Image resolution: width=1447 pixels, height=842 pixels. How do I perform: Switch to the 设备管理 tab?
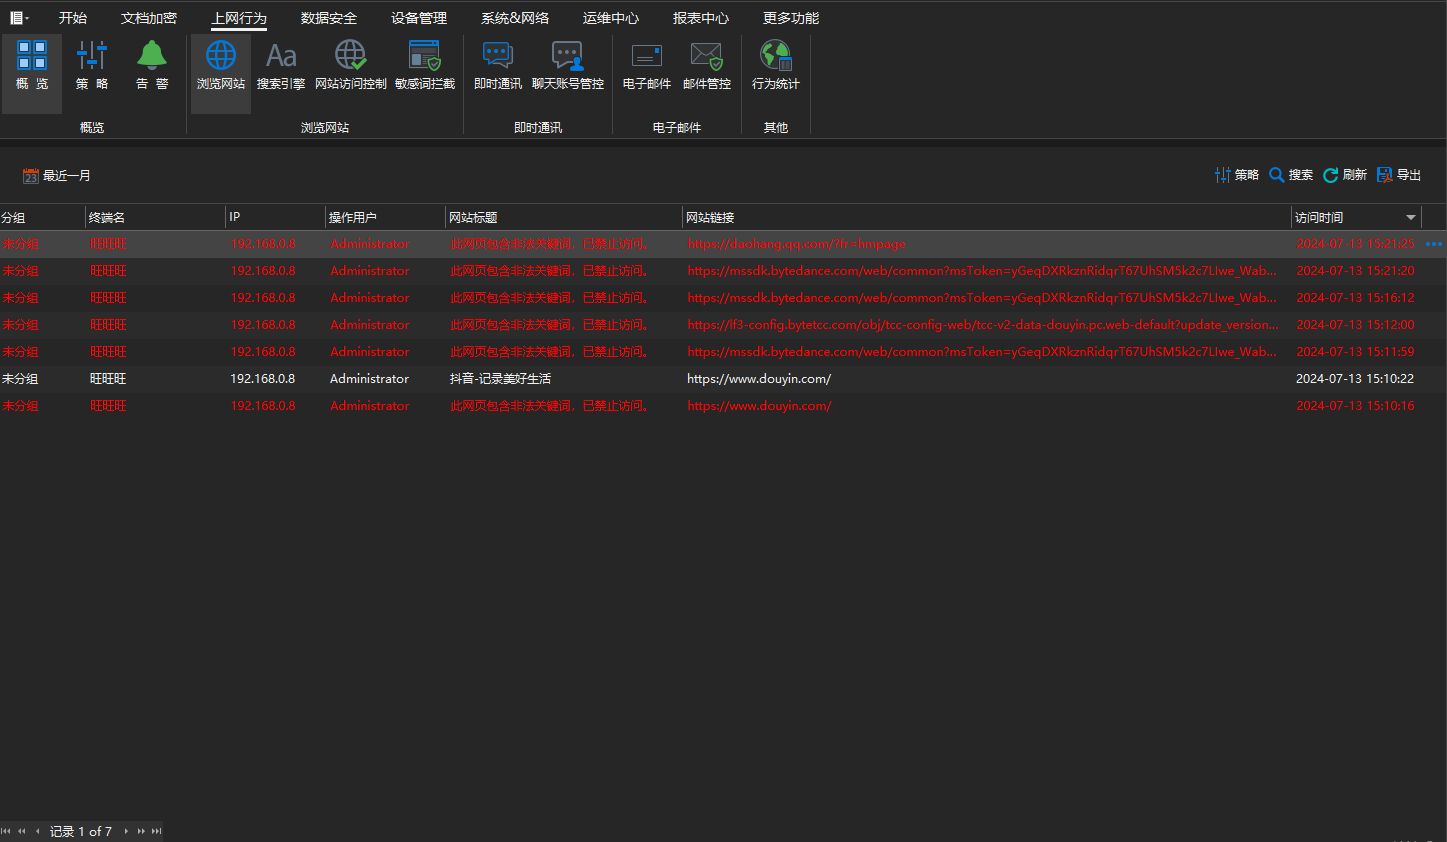point(419,18)
